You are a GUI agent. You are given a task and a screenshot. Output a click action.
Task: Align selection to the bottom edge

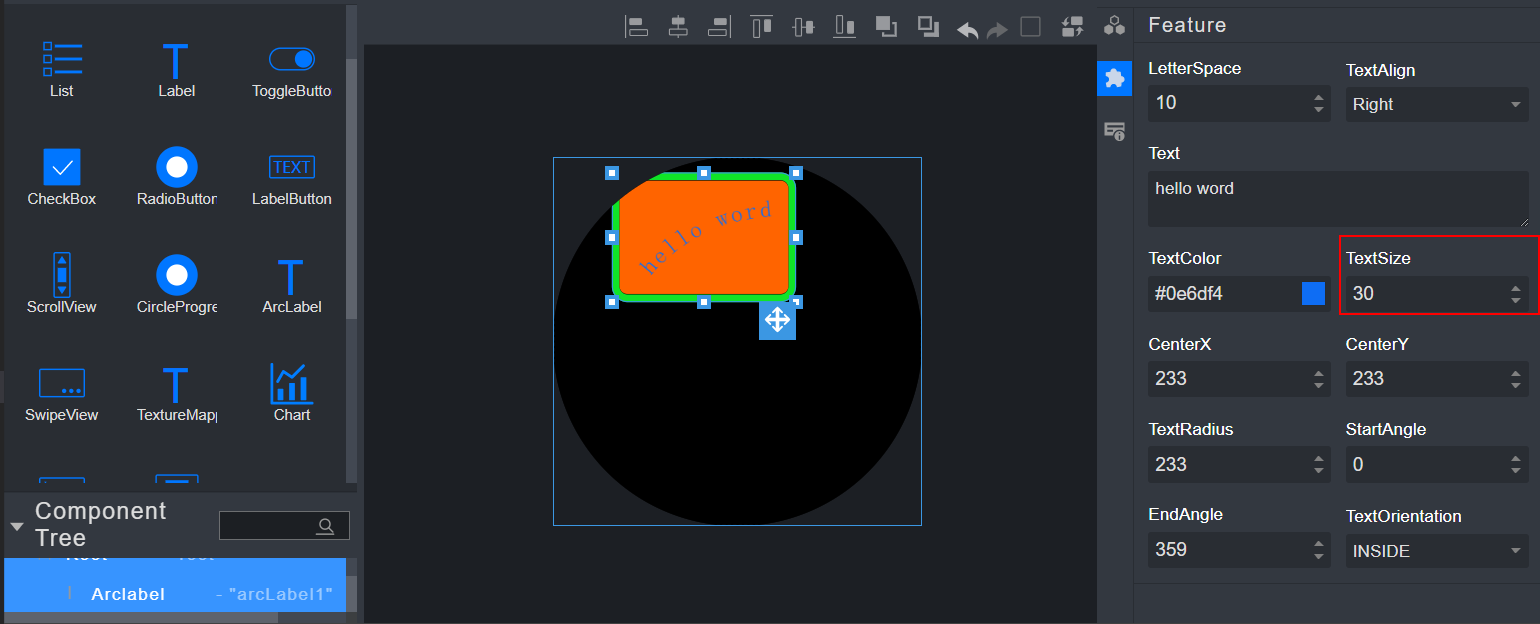(x=845, y=27)
